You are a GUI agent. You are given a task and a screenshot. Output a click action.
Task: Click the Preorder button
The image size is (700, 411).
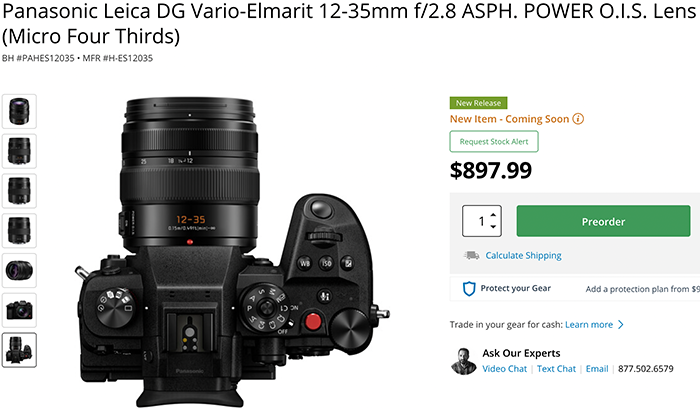point(603,221)
